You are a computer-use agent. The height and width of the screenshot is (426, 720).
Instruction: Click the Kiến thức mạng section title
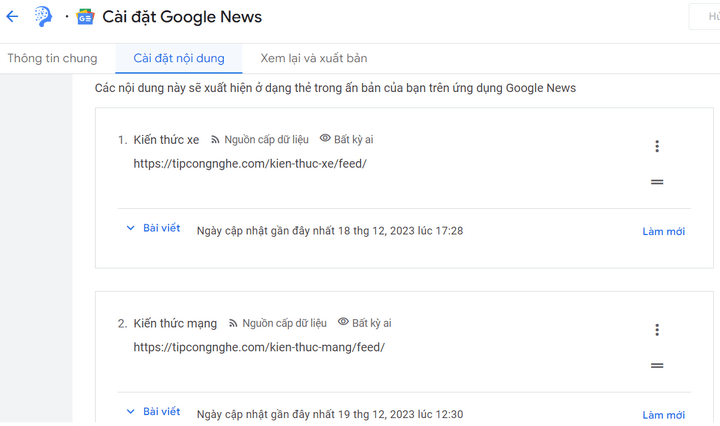click(175, 323)
